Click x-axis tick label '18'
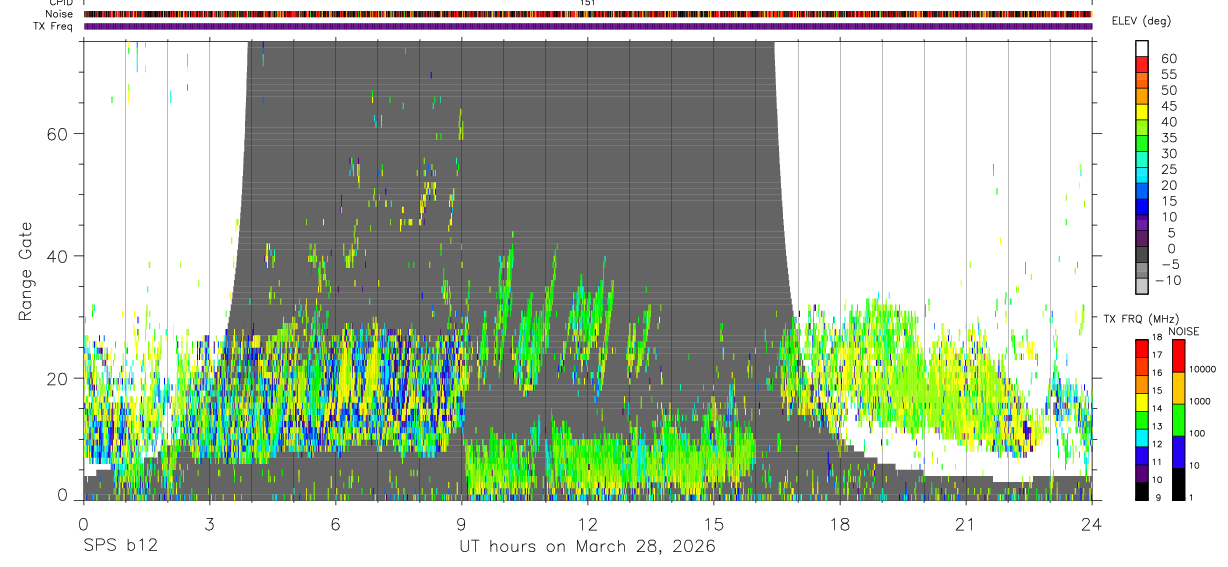This screenshot has width=1228, height=567. click(x=840, y=525)
